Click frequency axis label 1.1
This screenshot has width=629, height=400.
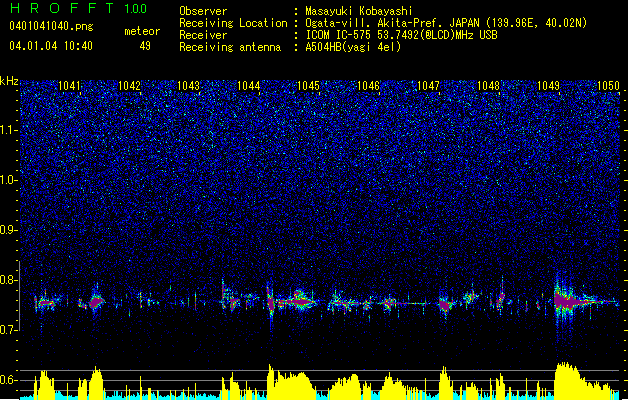[x=9, y=130]
